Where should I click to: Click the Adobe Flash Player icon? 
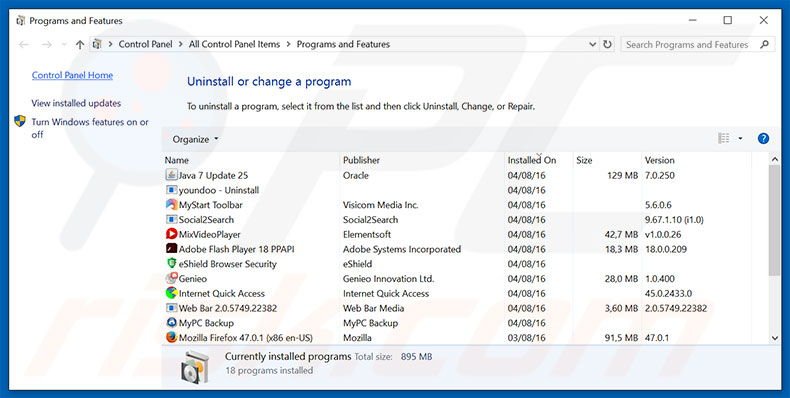point(171,249)
